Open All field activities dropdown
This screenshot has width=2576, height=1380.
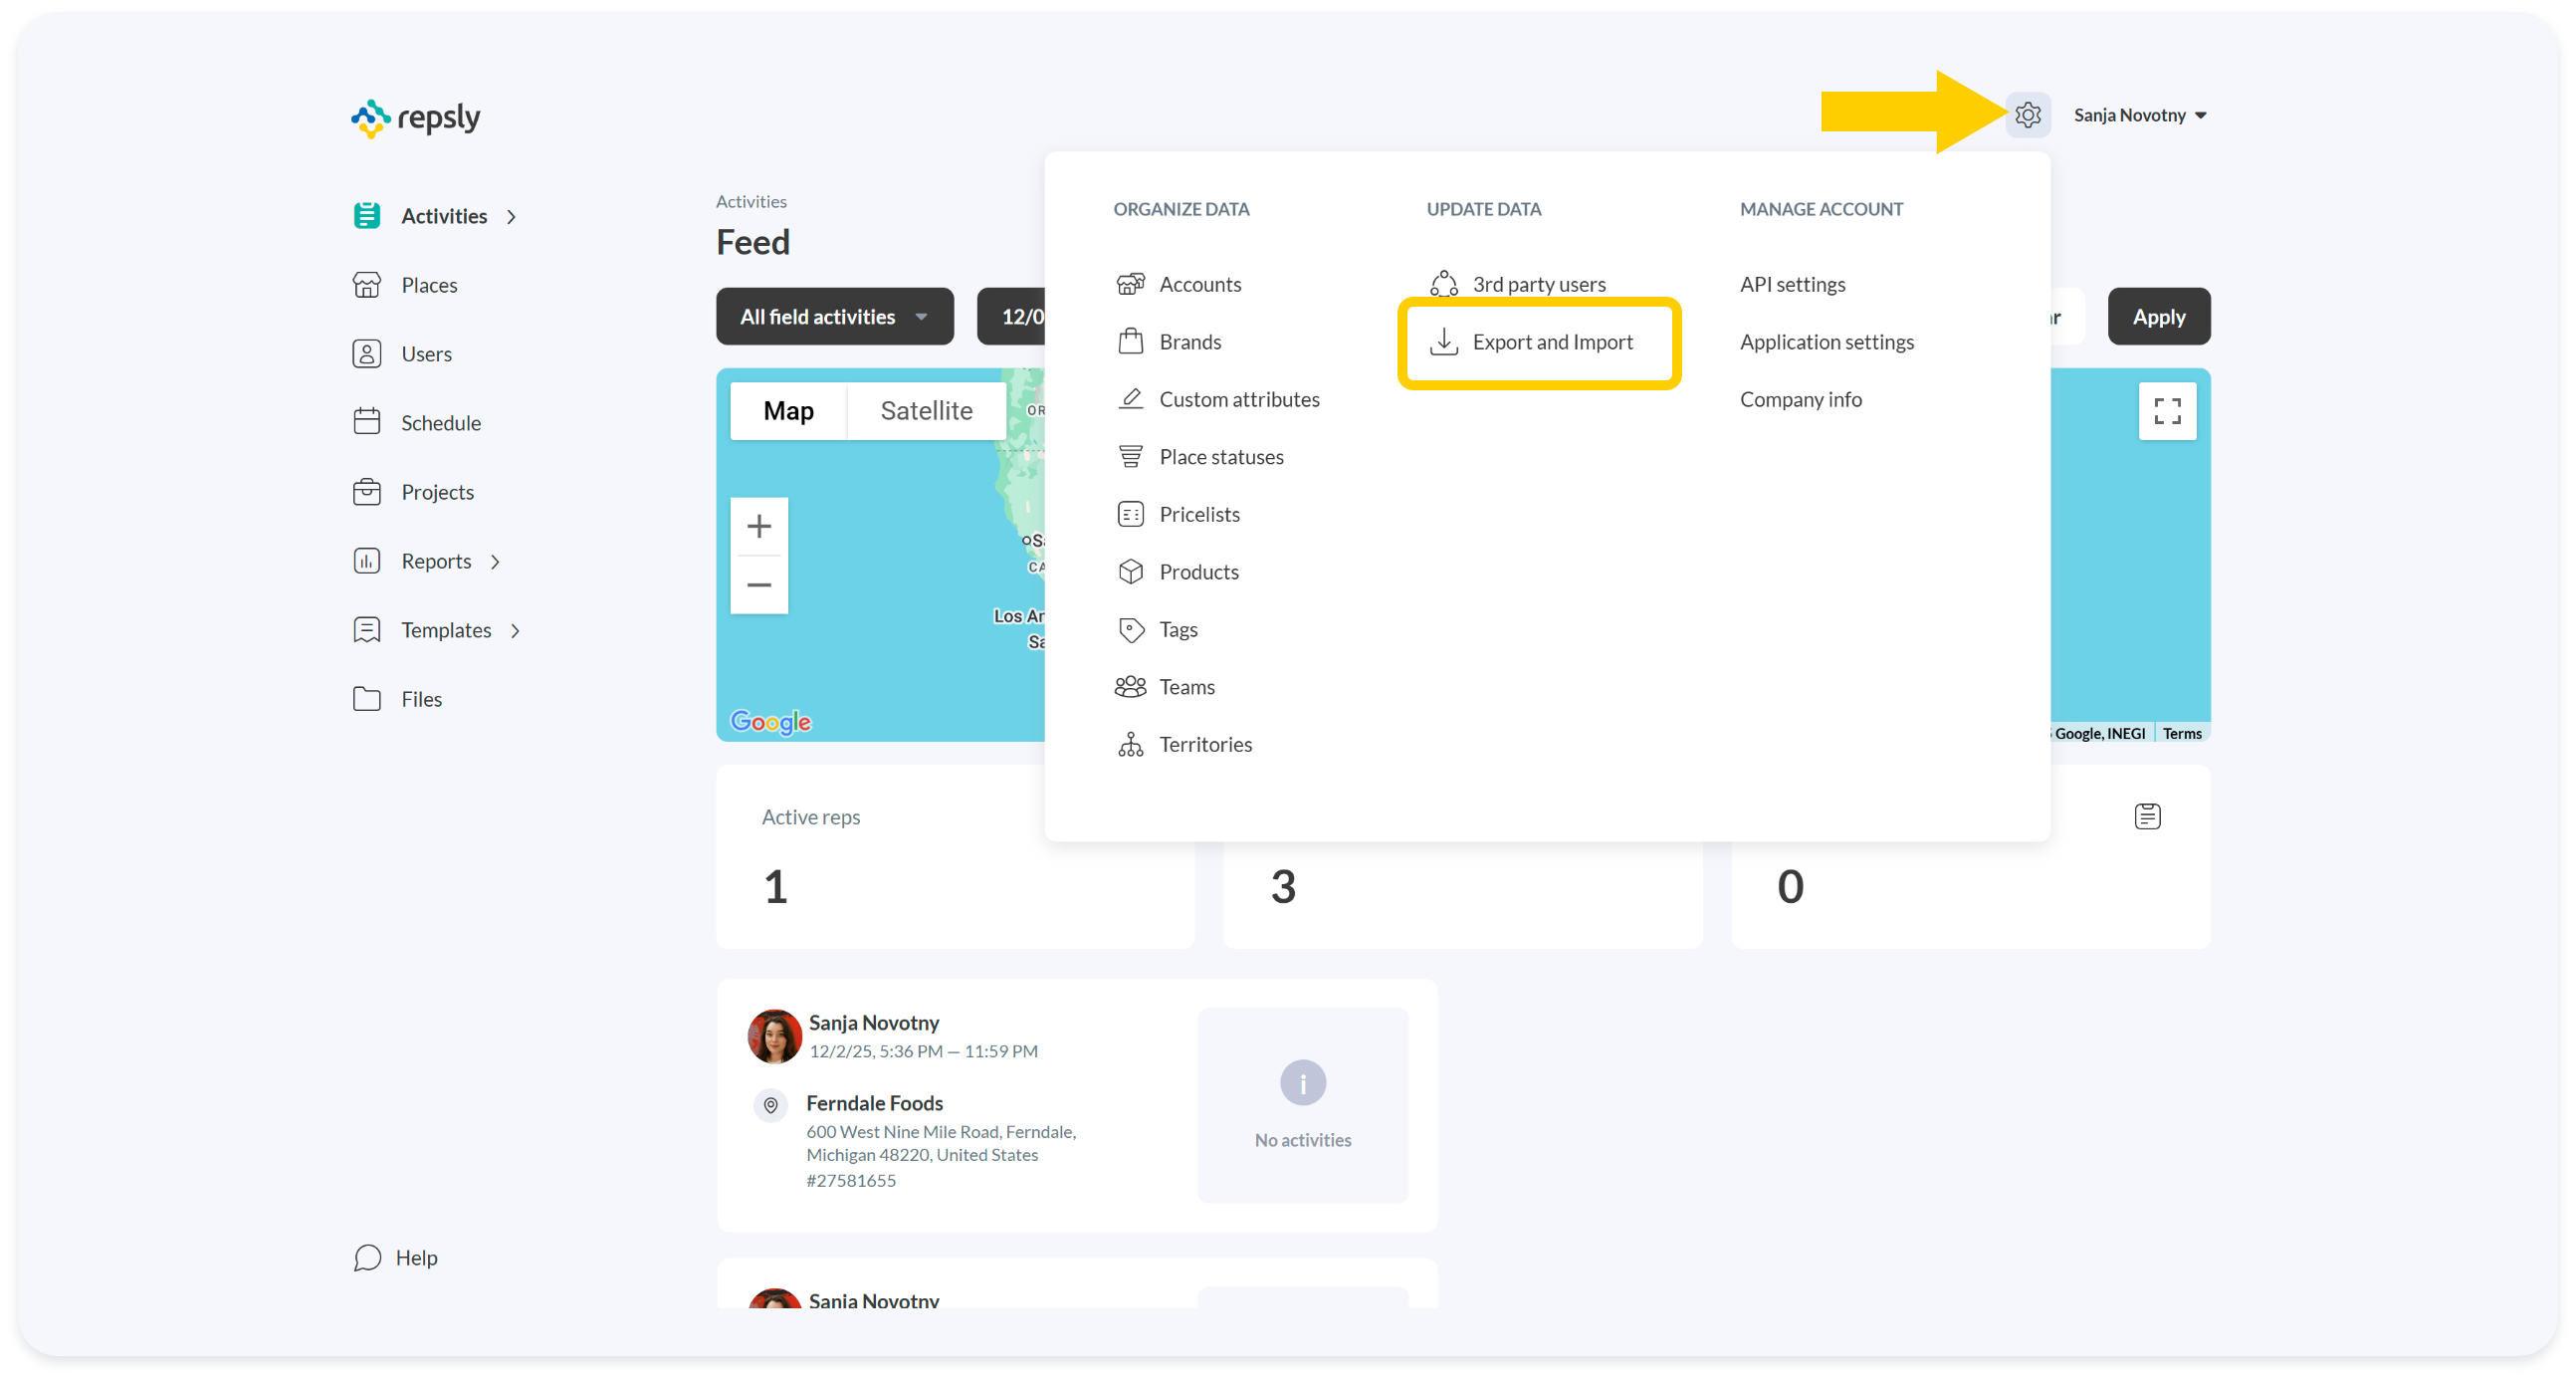tap(834, 317)
